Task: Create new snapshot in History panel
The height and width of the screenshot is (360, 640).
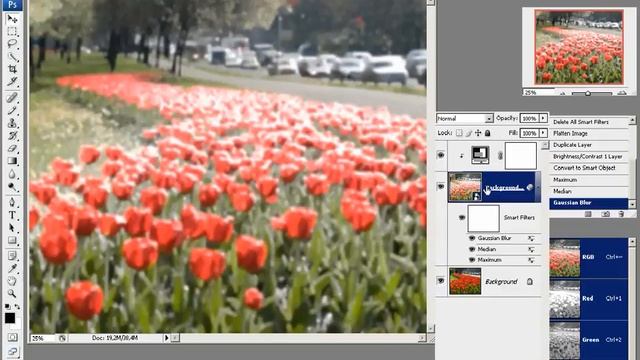Action: [605, 214]
